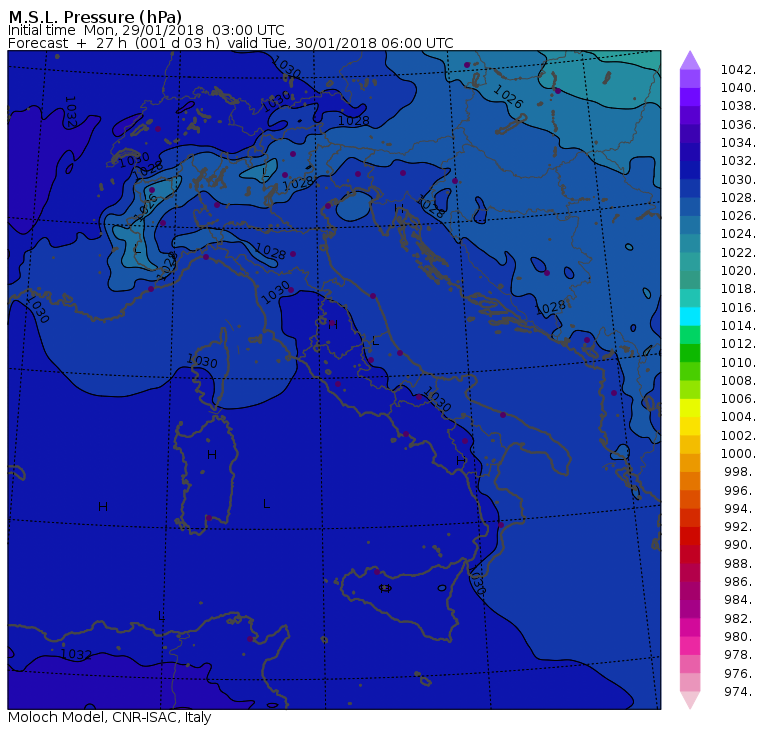The height and width of the screenshot is (731, 760).
Task: Pick the legend color band between 1014 and 1016
Action: point(690,317)
